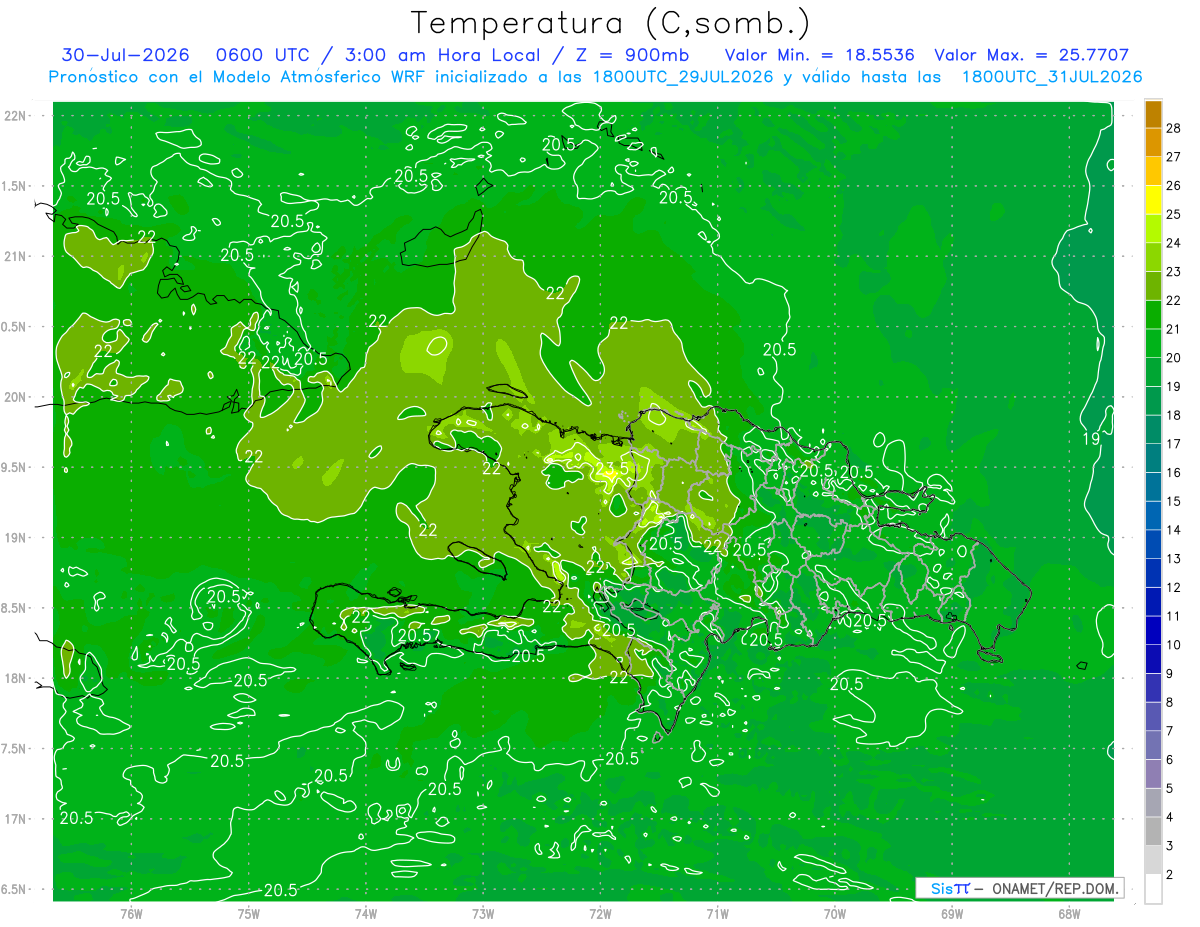
Task: Click the latitude axis label "22N"
Action: point(15,116)
